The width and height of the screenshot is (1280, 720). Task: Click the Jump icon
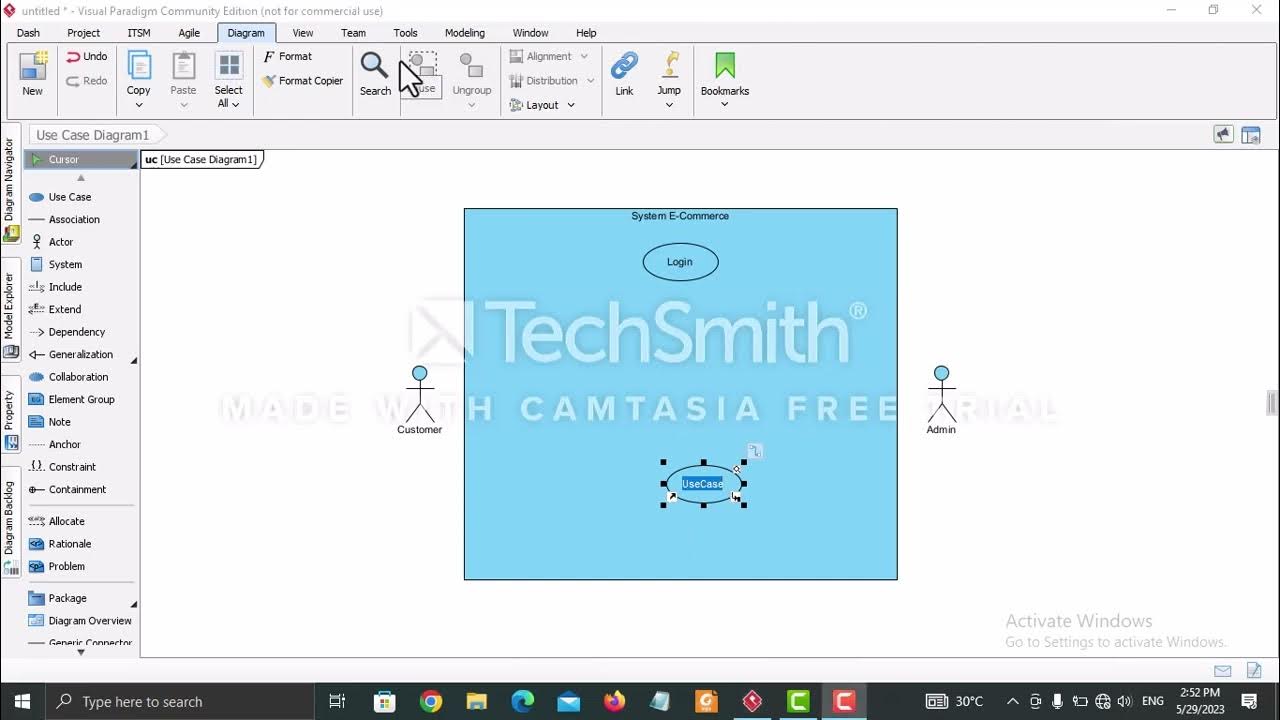tap(669, 66)
